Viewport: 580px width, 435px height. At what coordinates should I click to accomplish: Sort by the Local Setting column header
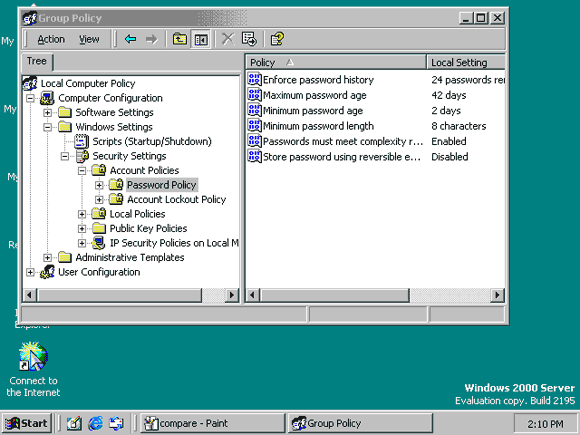466,62
